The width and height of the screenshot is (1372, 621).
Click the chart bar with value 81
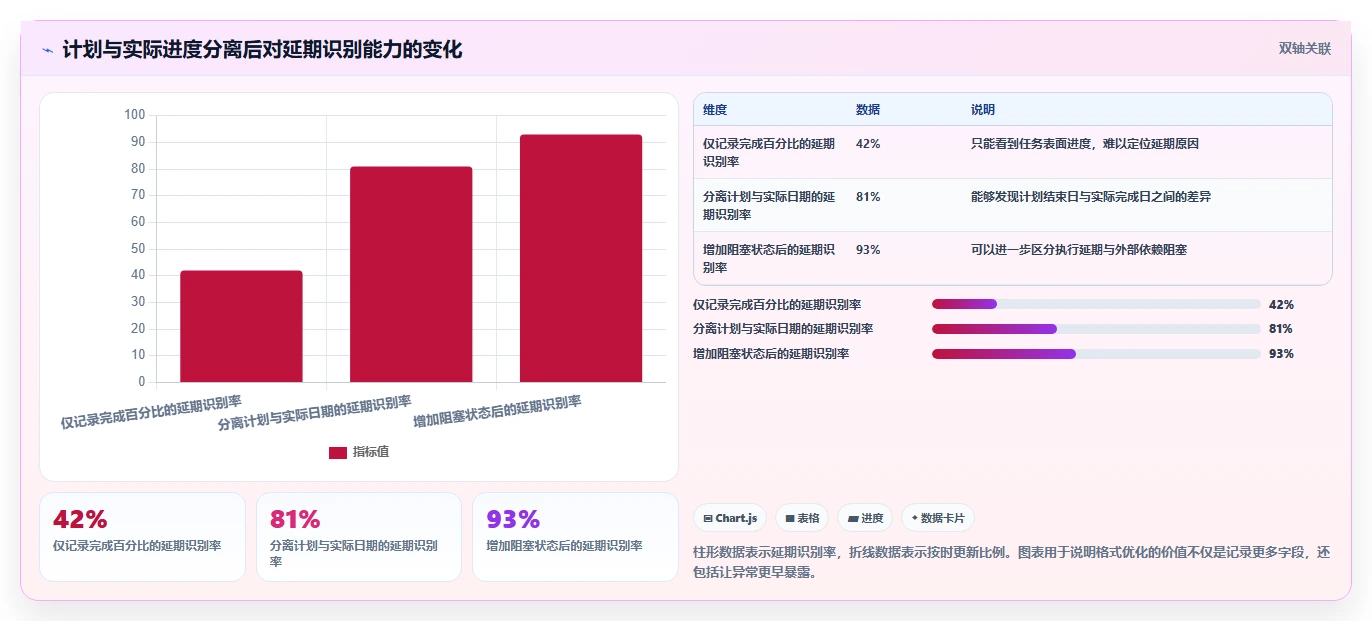click(x=411, y=274)
